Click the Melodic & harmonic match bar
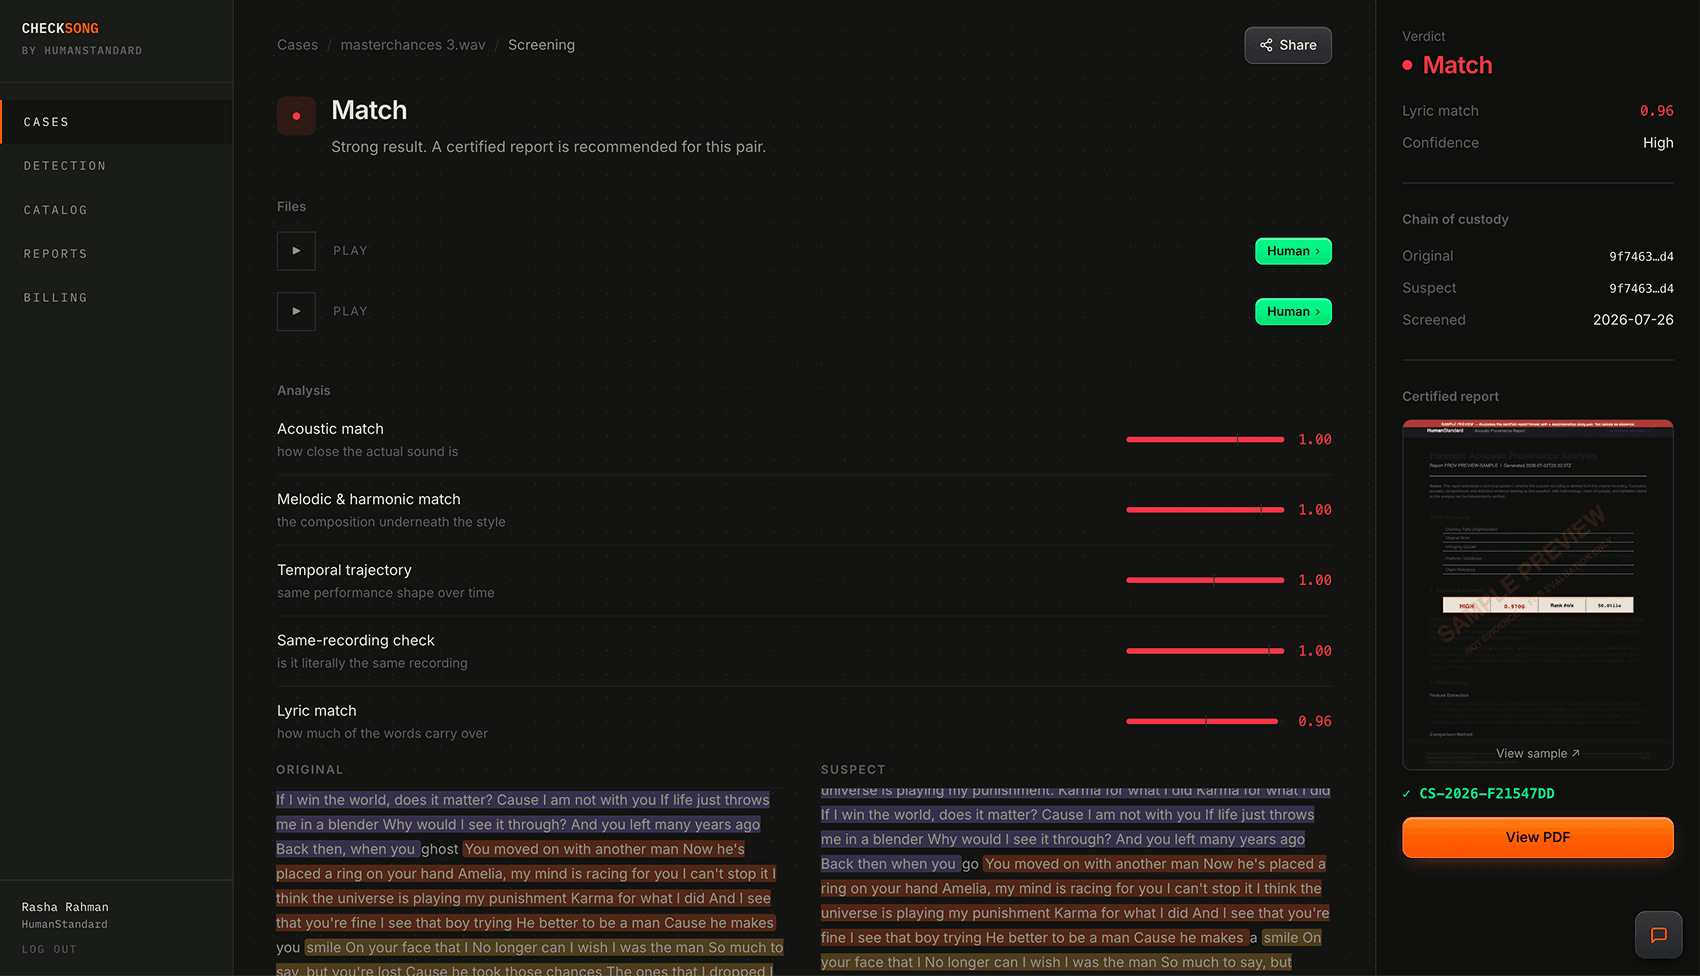The width and height of the screenshot is (1700, 976). (1205, 510)
